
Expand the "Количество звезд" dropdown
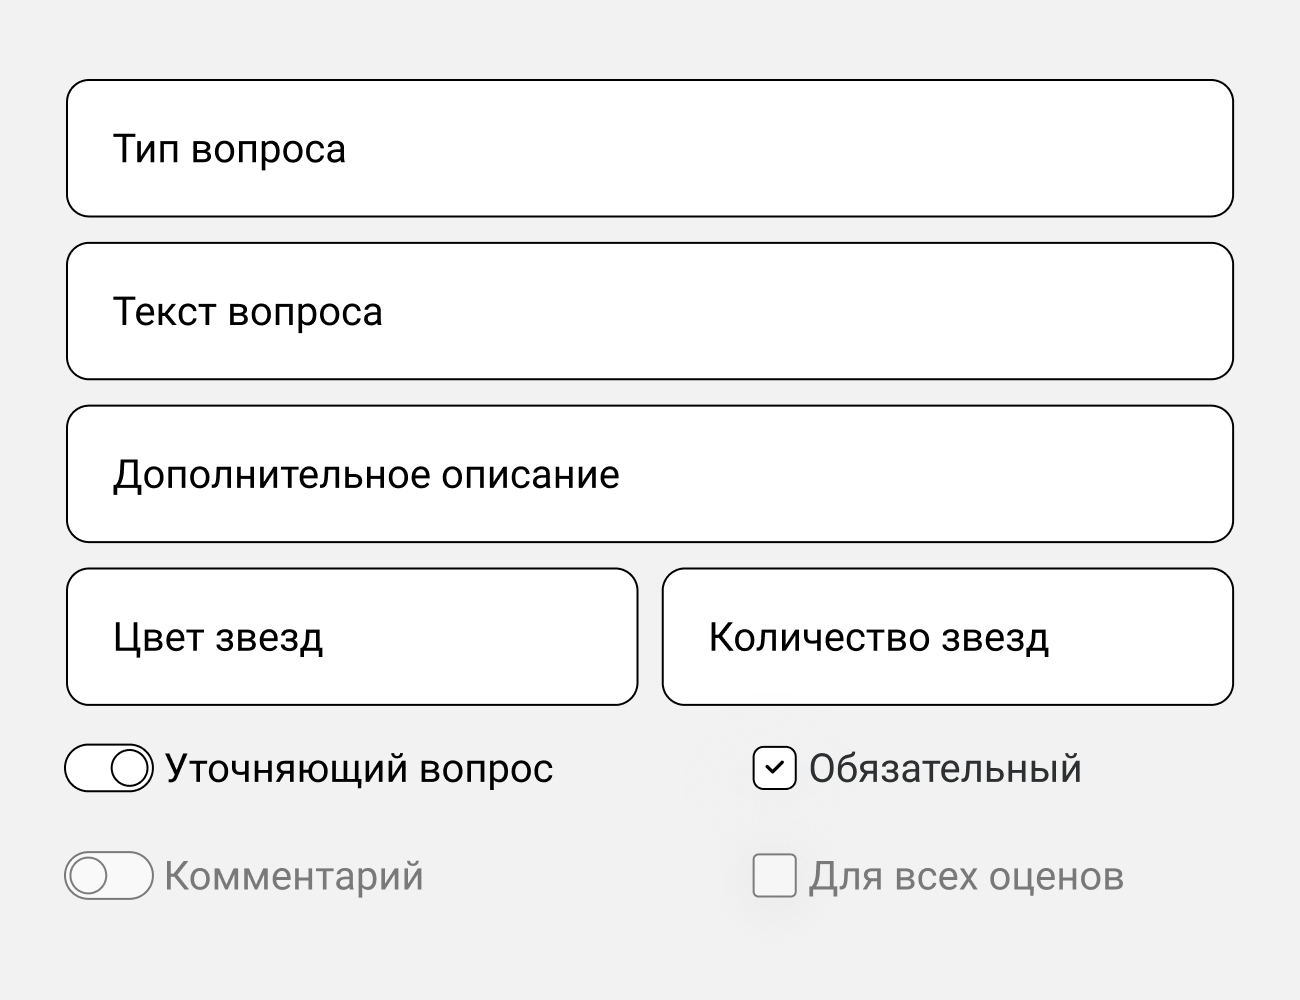click(x=947, y=637)
